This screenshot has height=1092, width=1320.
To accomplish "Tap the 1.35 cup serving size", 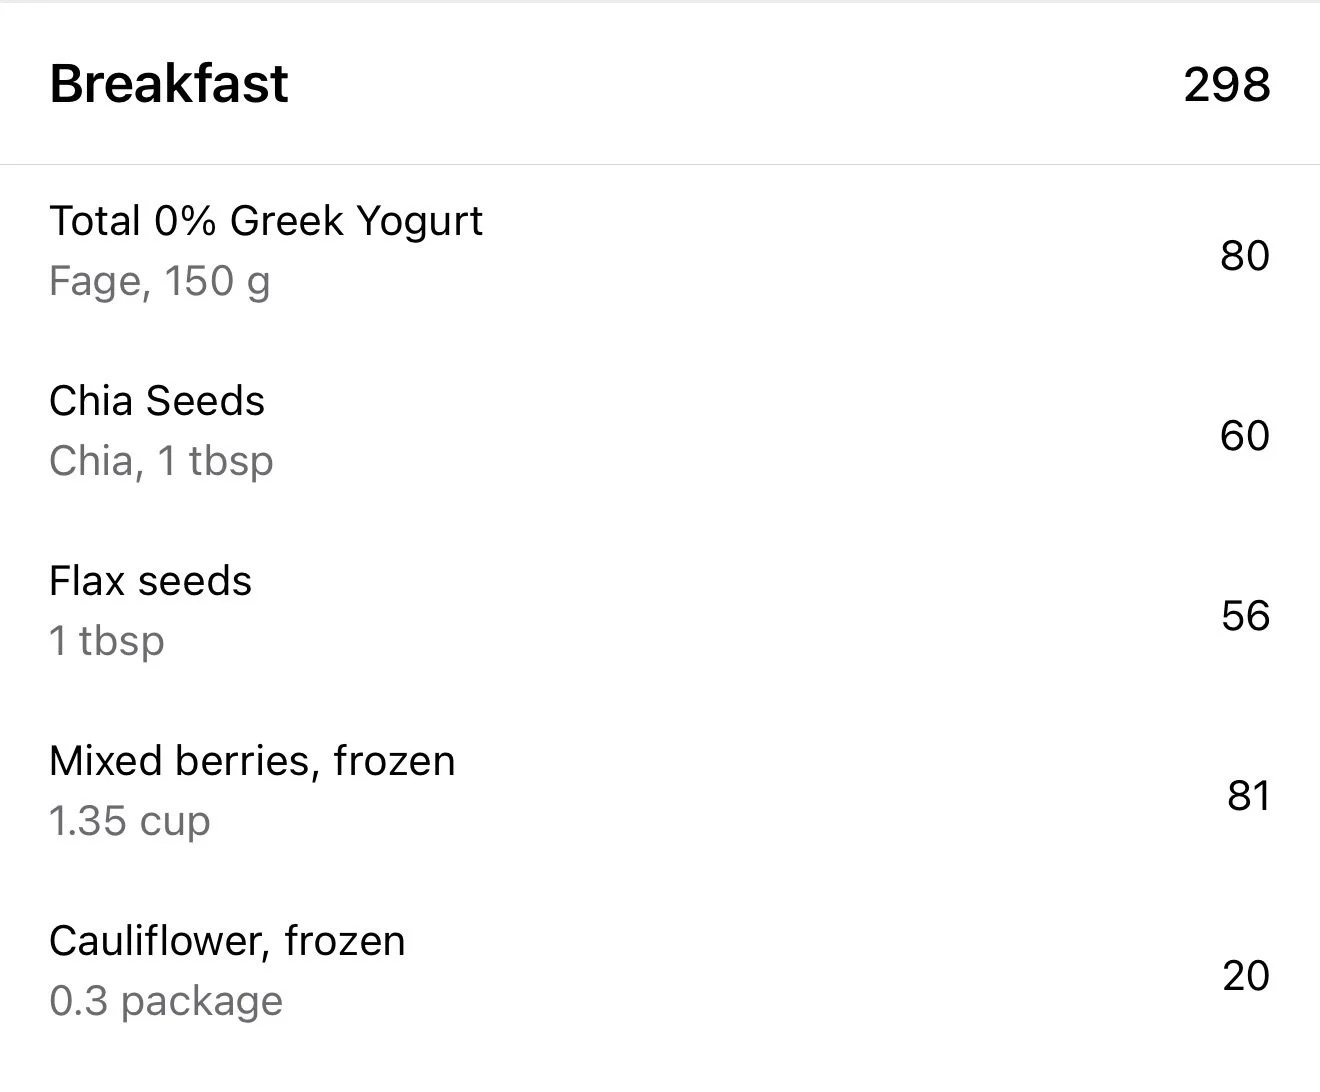I will (130, 821).
